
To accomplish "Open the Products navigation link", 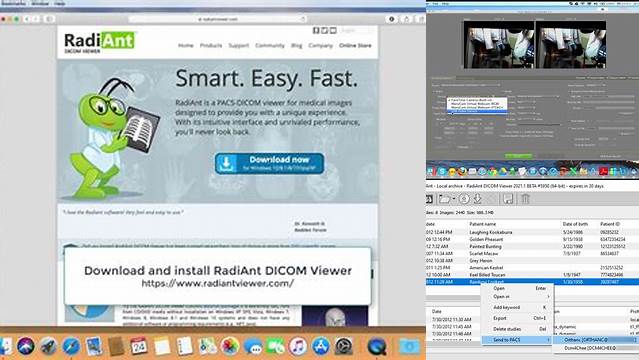I will [211, 45].
